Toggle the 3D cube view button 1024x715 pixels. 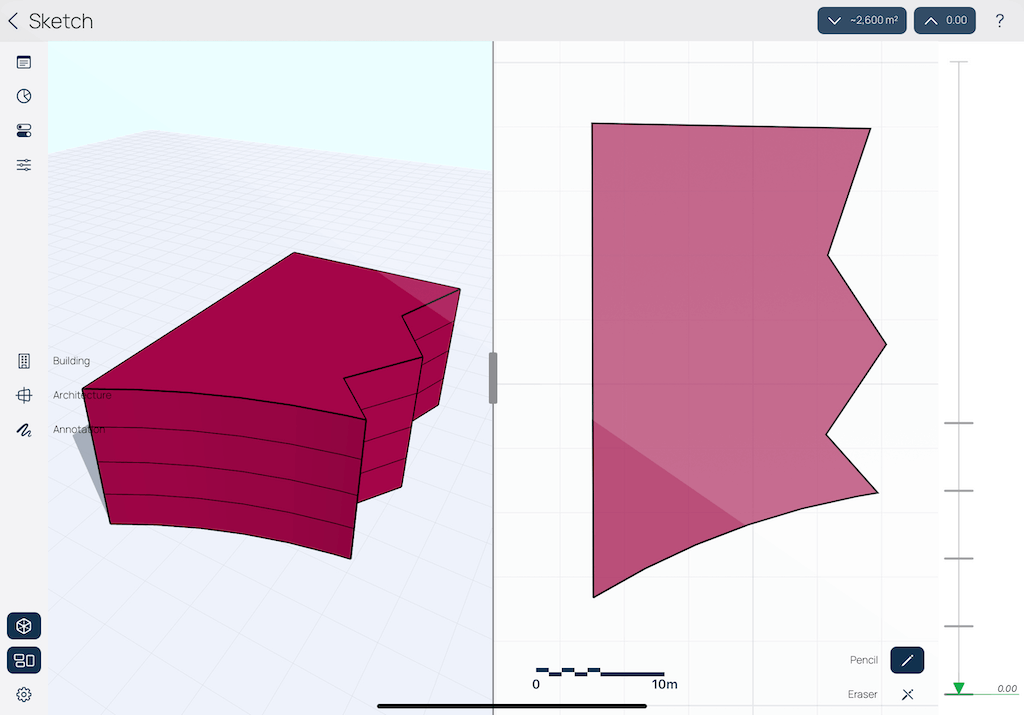point(24,626)
